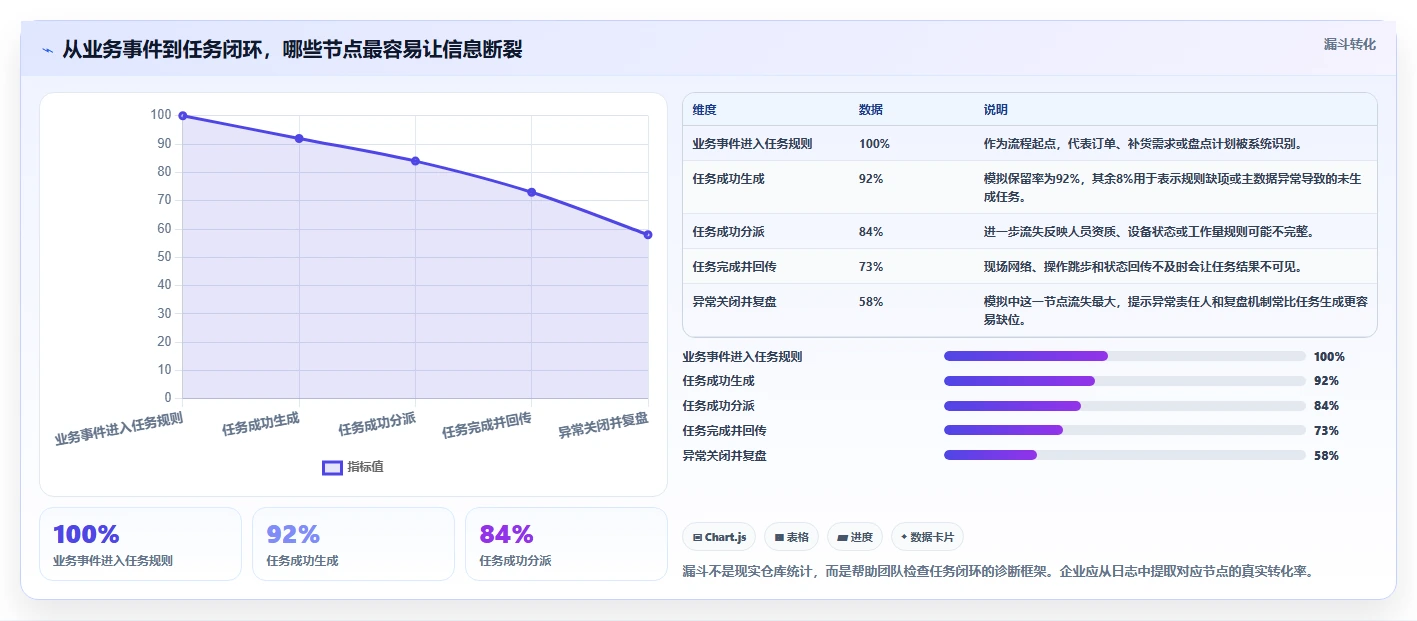1417x621 pixels.
Task: Click the chart data point at 100
Action: click(183, 116)
